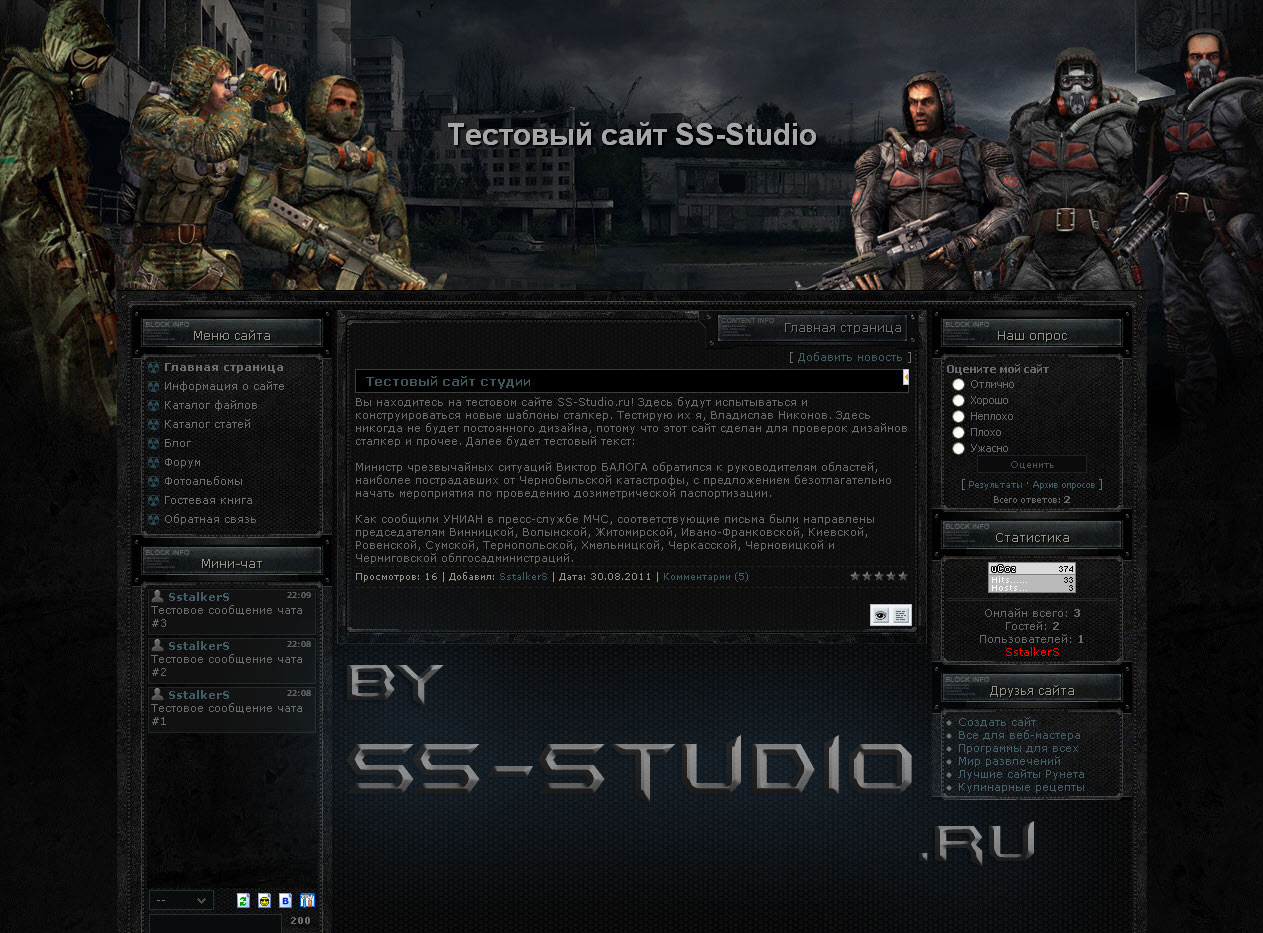Open the Архив опросов link
Screen dimensions: 1263x933
(1064, 484)
